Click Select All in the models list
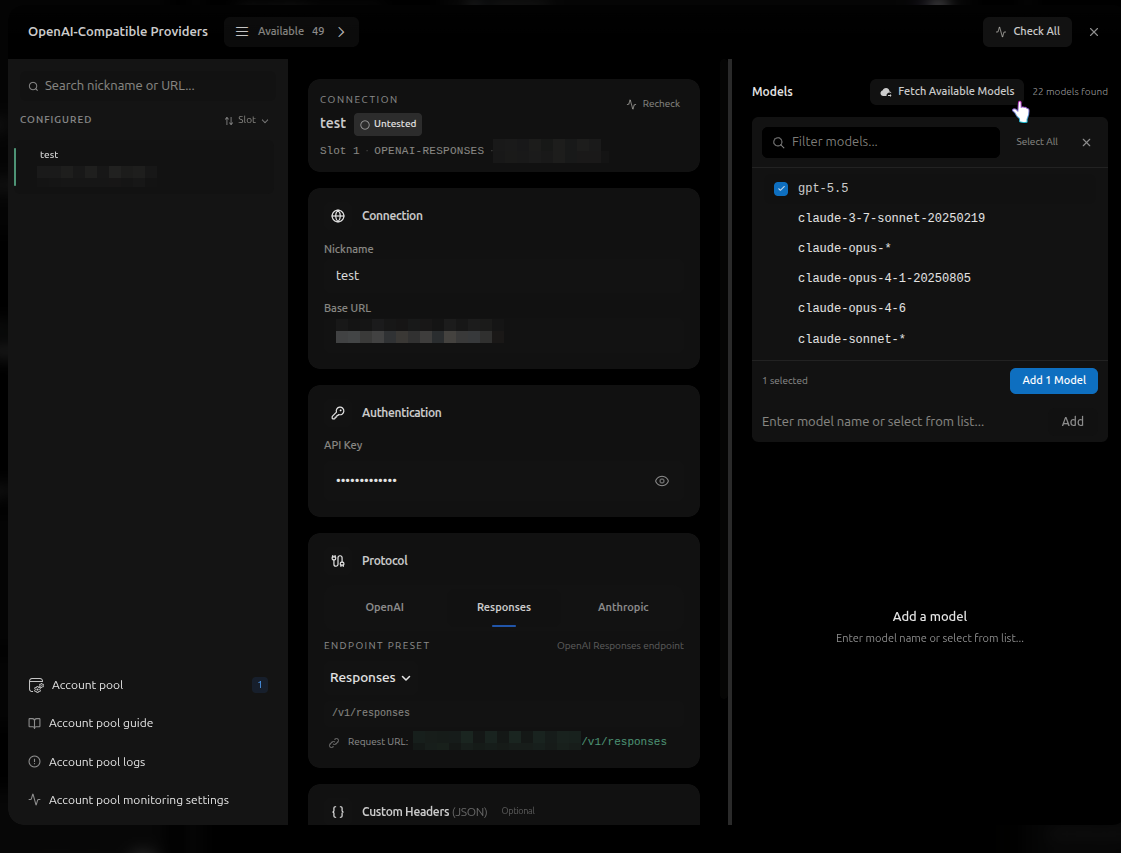The image size is (1121, 853). pos(1037,142)
